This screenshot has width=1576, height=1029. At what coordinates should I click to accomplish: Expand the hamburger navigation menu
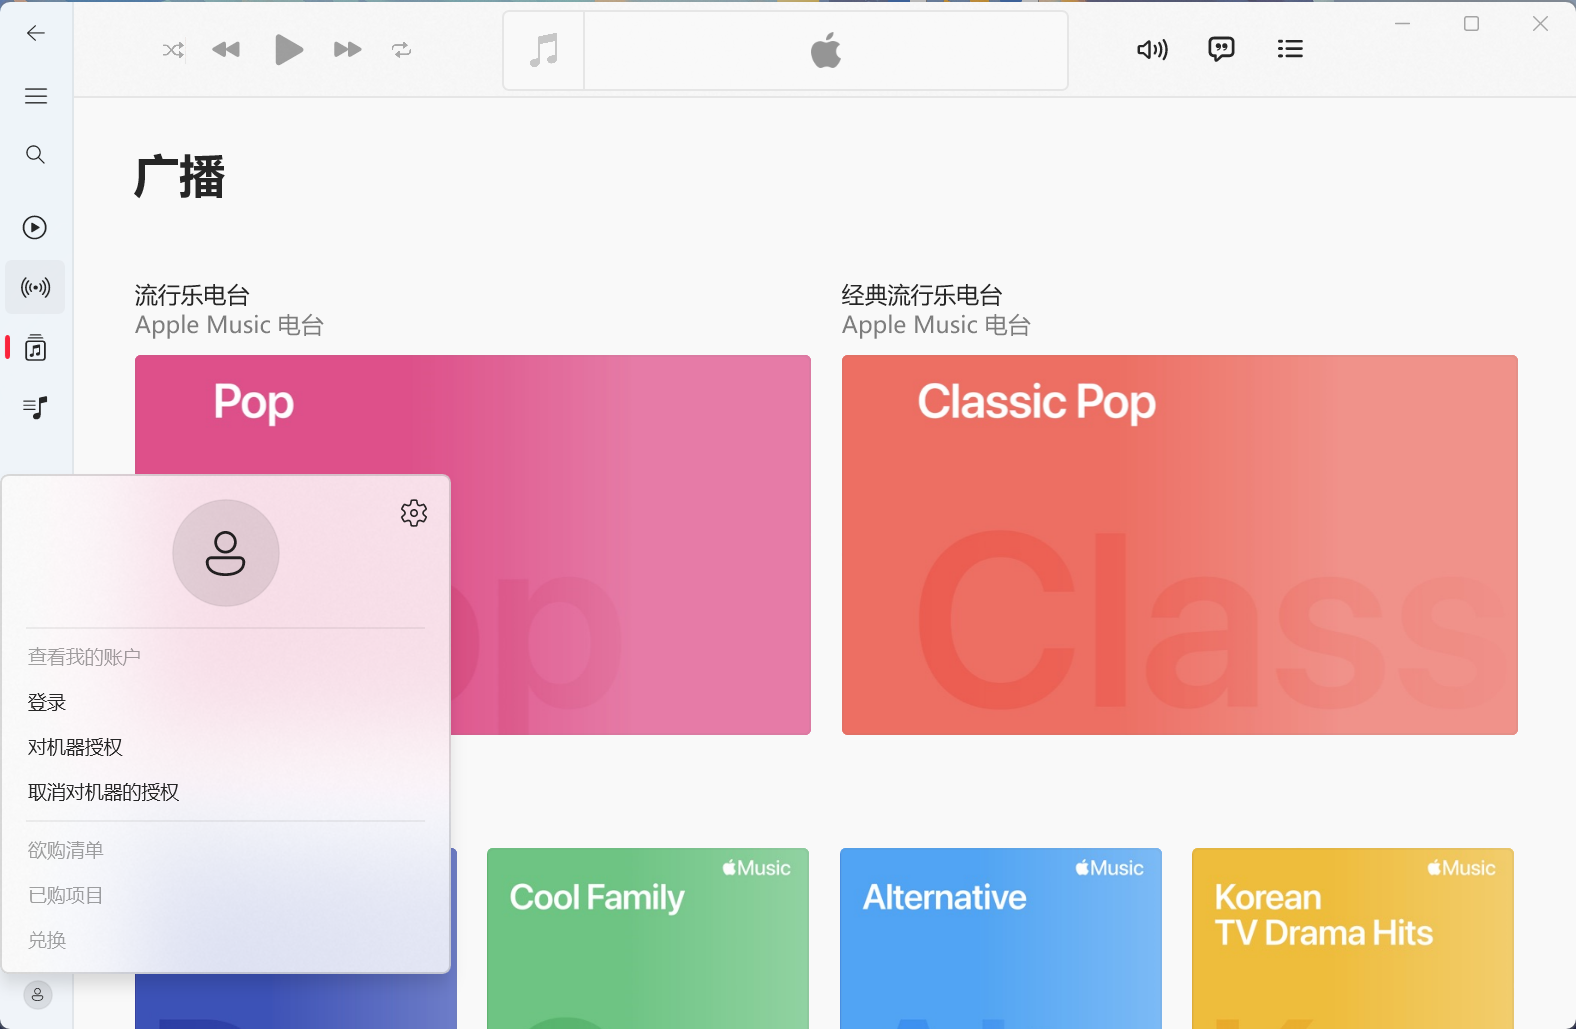[36, 96]
